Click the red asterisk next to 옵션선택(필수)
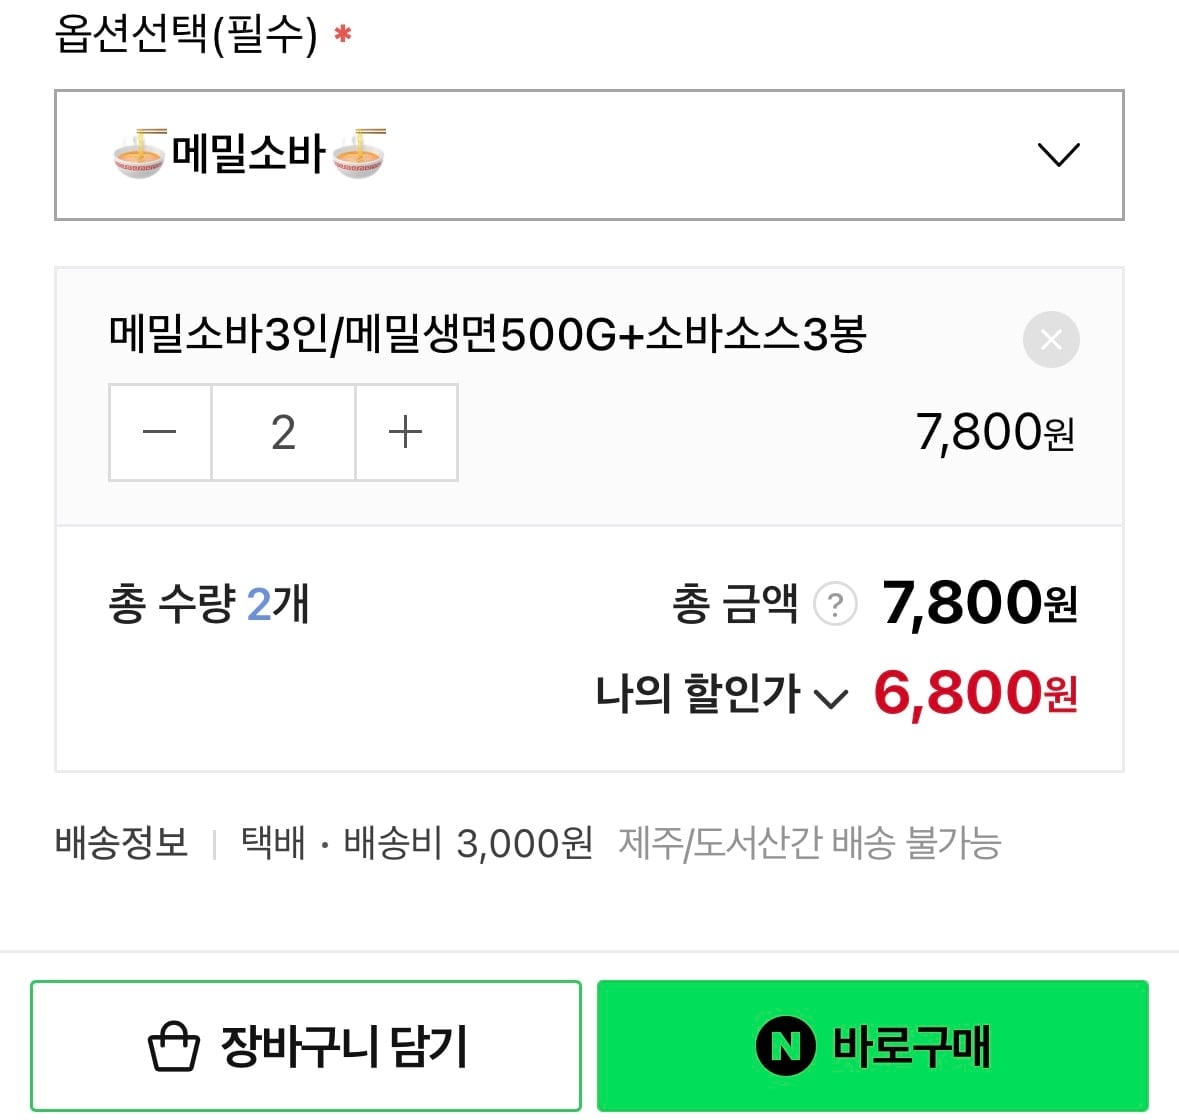1179x1120 pixels. pos(342,33)
